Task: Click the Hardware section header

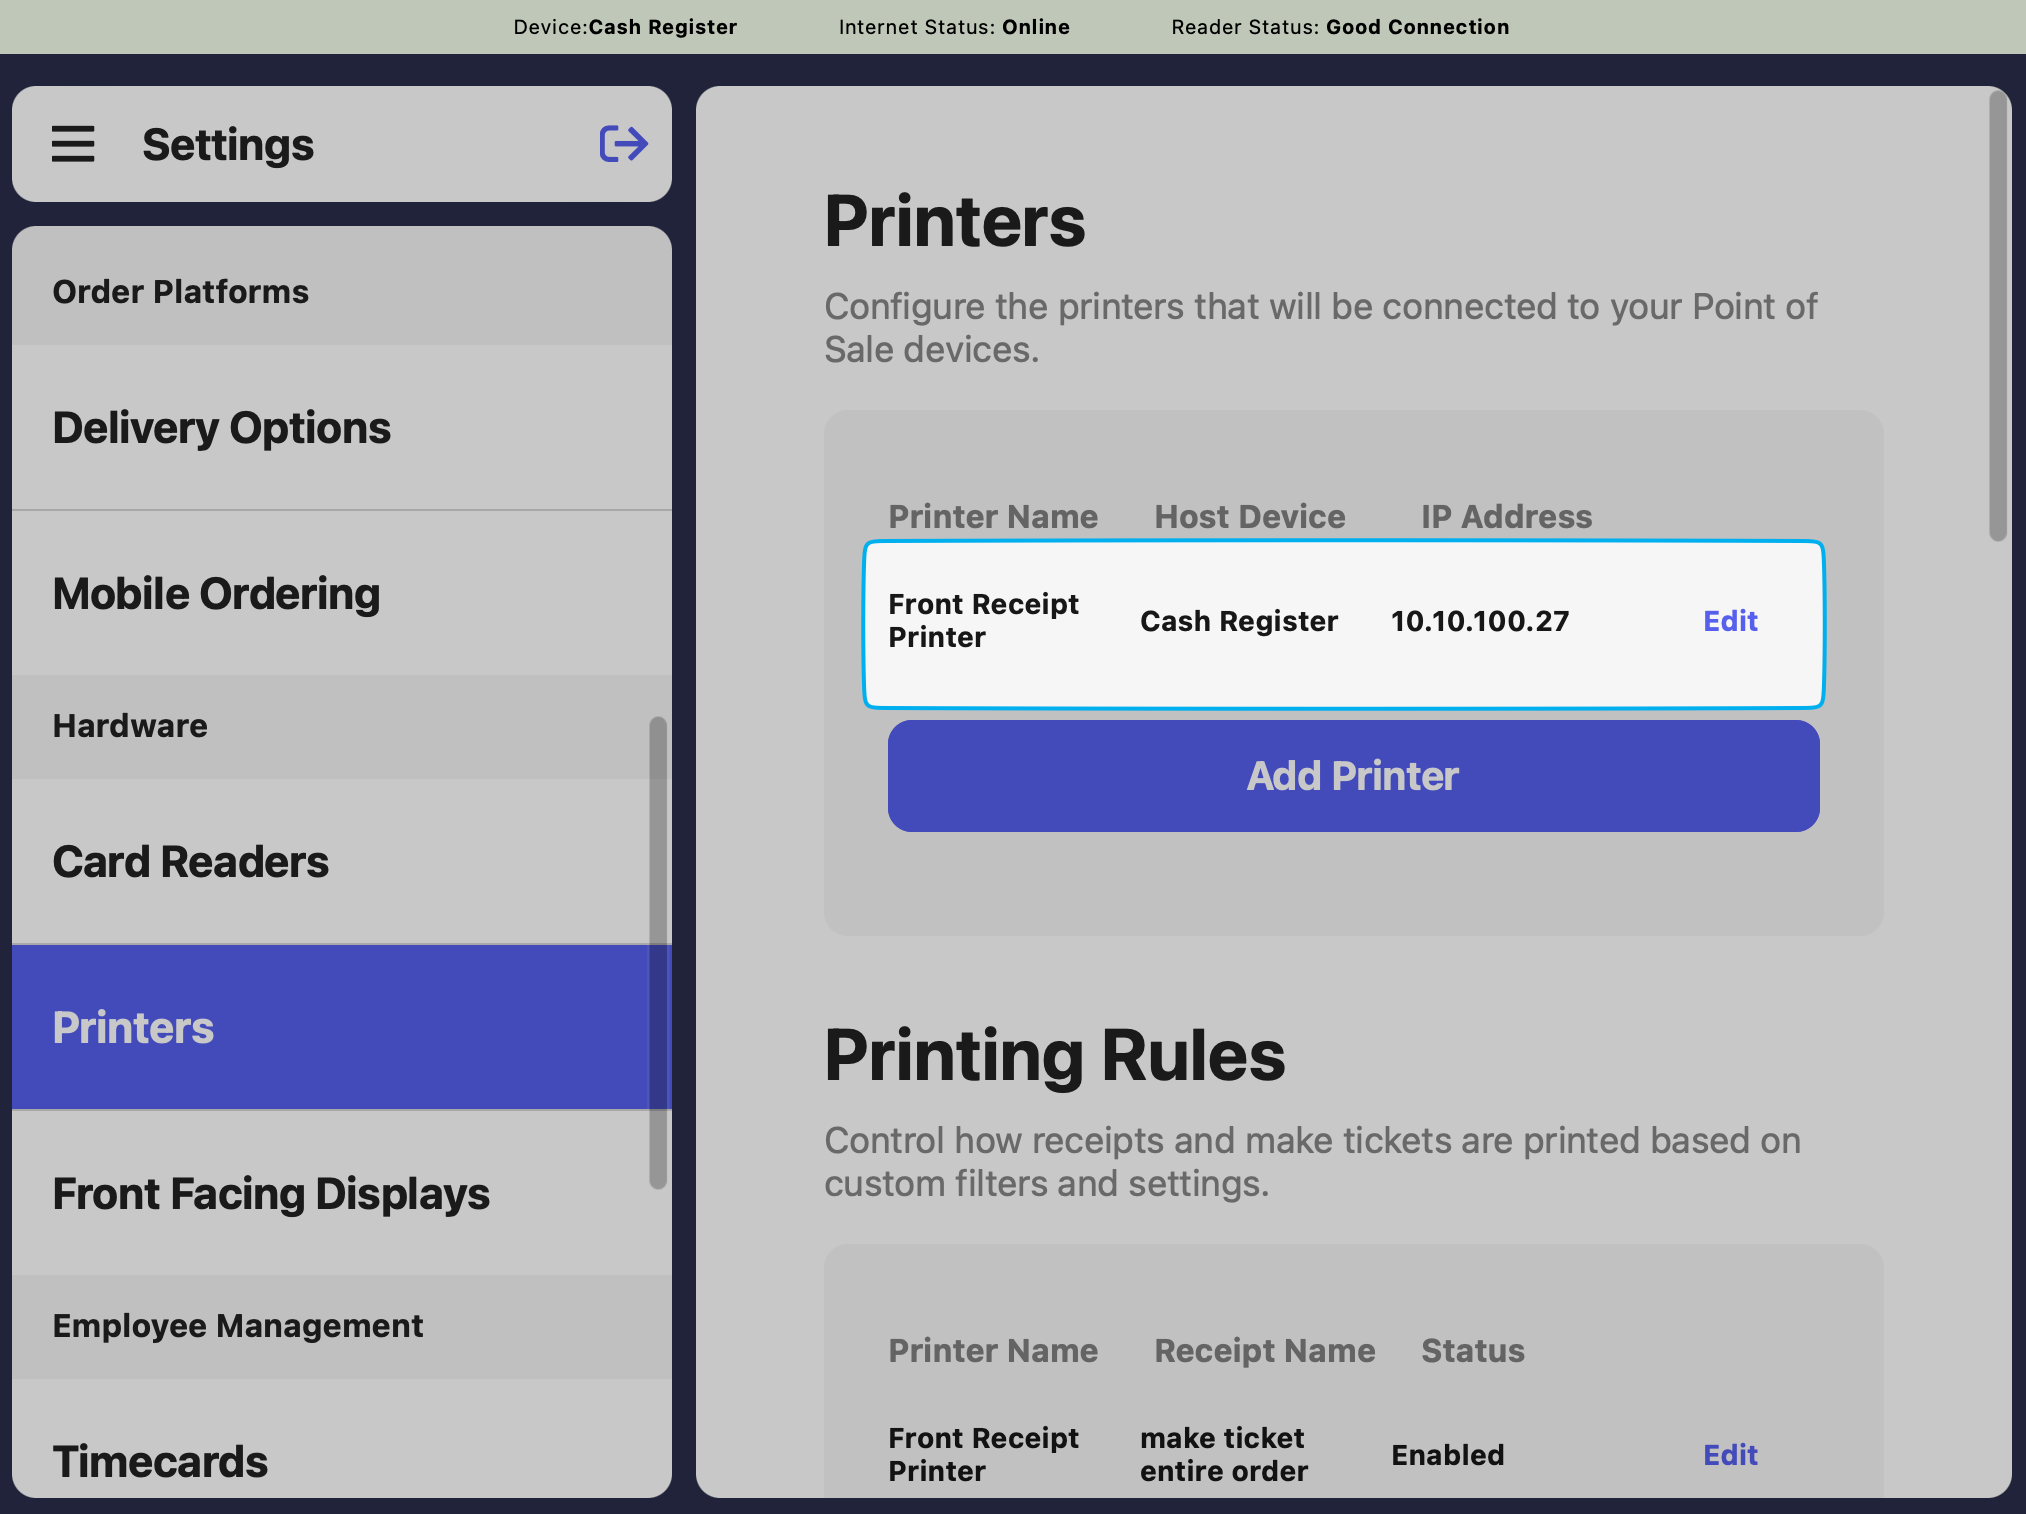Action: [131, 726]
